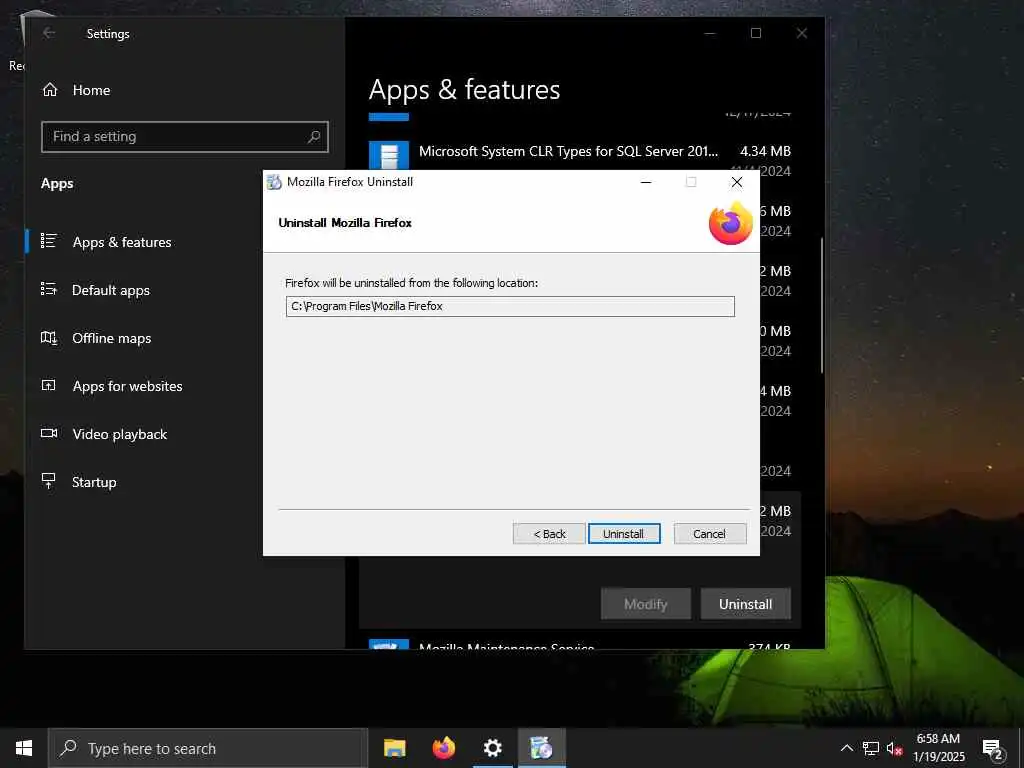Close the Mozilla Firefox Uninstall dialog

pyautogui.click(x=737, y=182)
